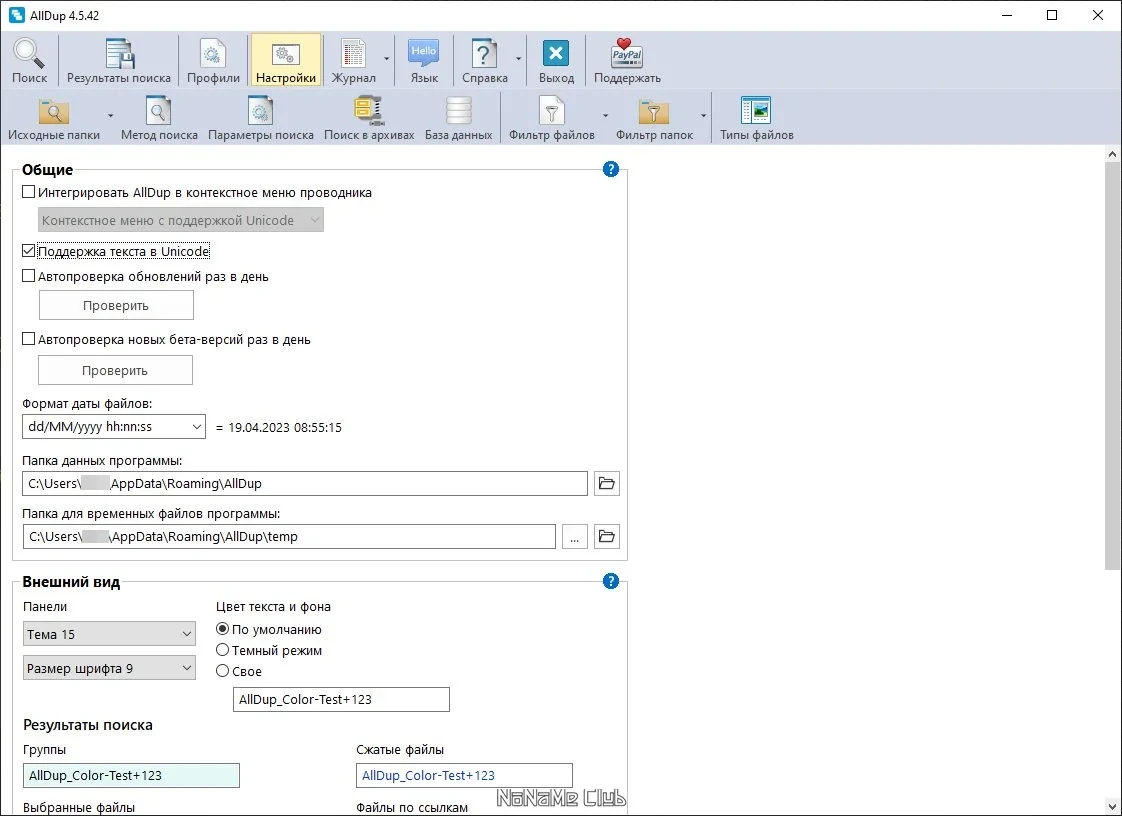This screenshot has height=816, width=1122.
Task: Click the Группы color sample field
Action: [132, 775]
